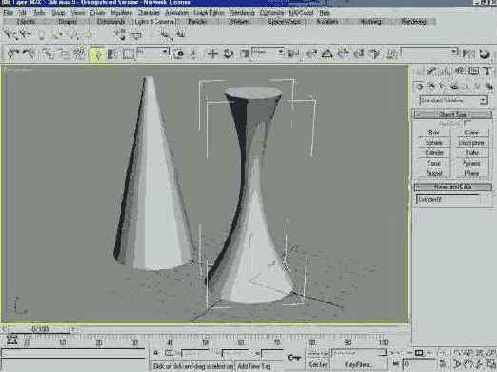Click the Time Configuration icon
The width and height of the screenshot is (497, 372).
pyautogui.click(x=443, y=363)
